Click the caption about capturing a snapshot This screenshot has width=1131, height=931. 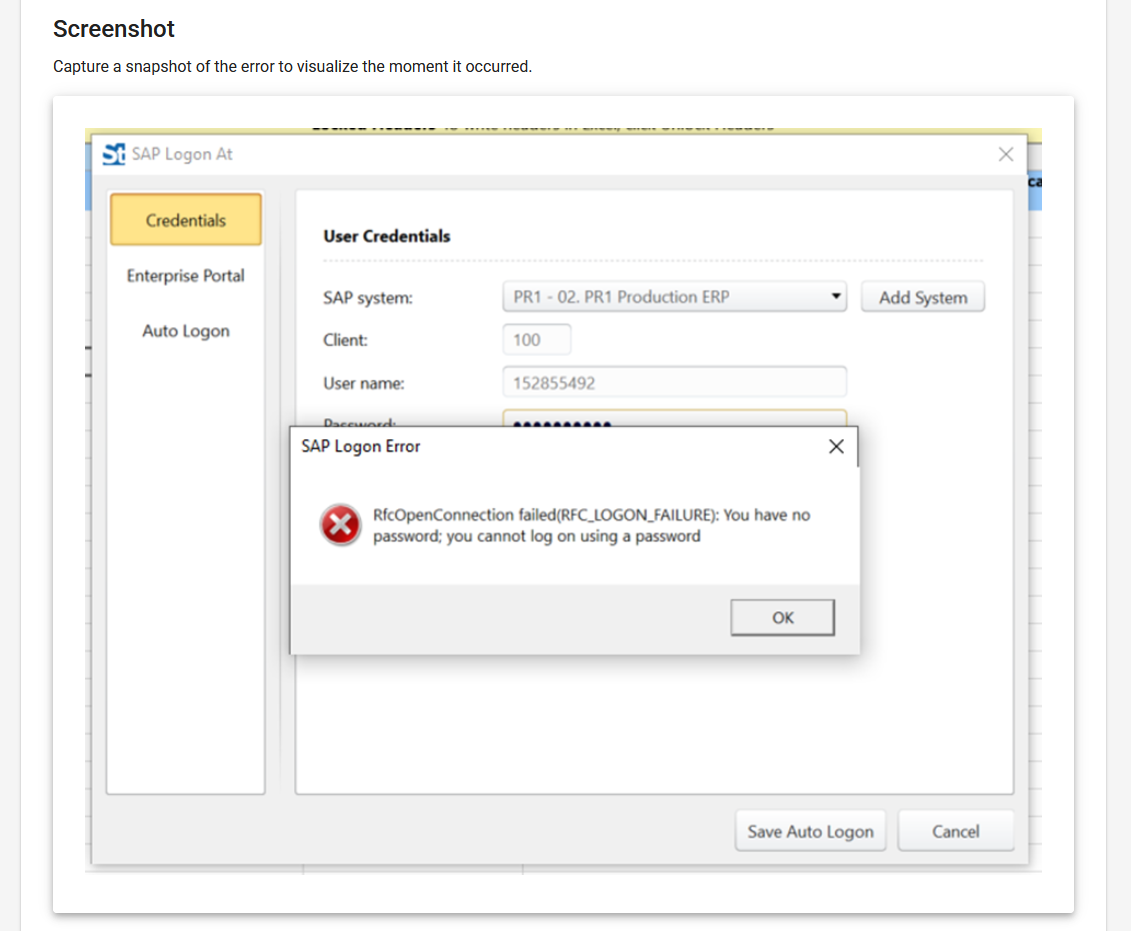292,68
